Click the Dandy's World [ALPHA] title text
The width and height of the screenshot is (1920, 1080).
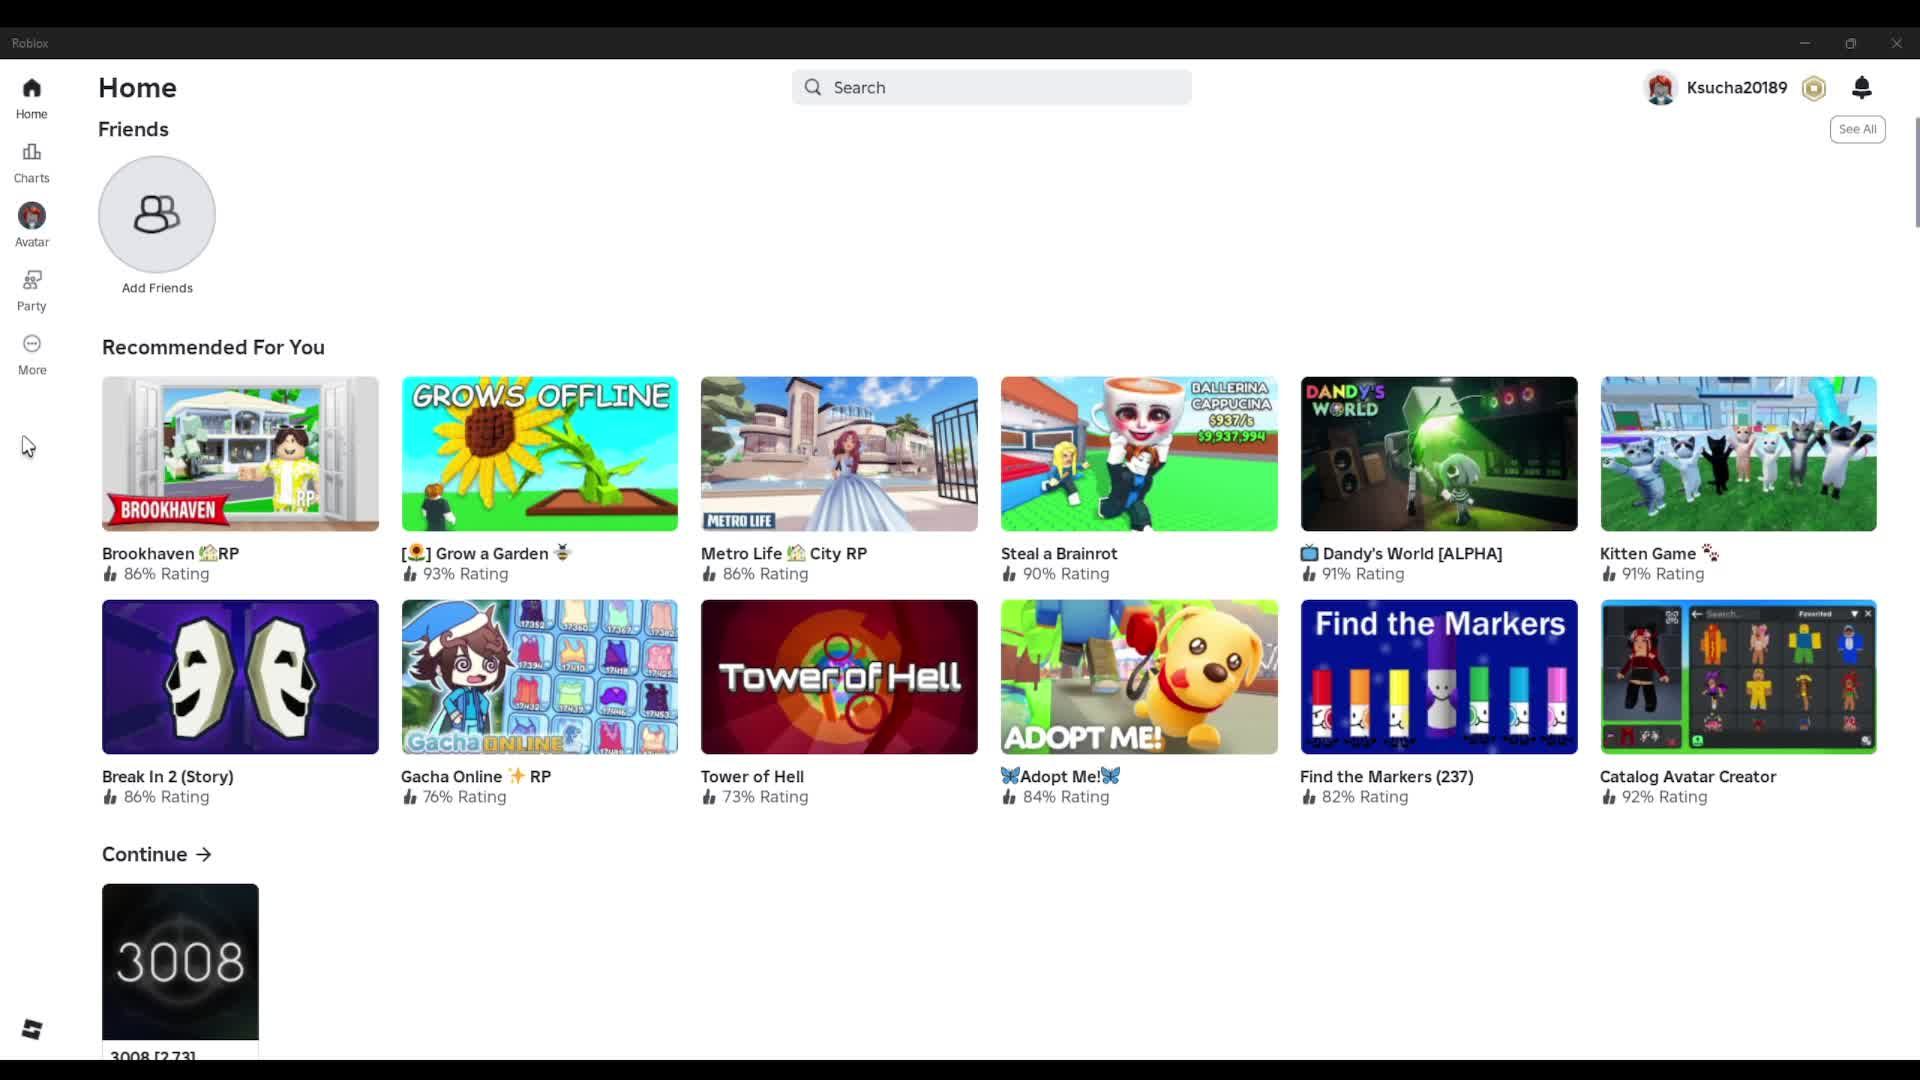pyautogui.click(x=1401, y=553)
